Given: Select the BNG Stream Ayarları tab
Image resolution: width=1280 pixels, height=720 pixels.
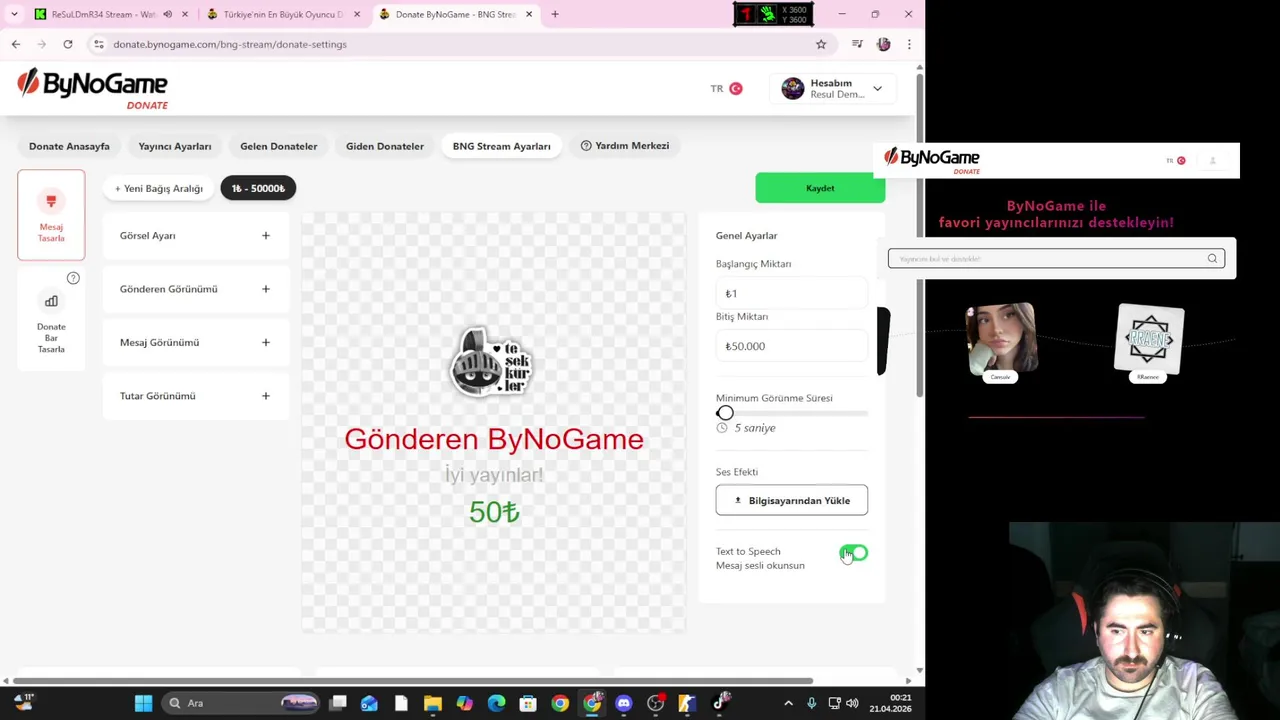Looking at the screenshot, I should coord(502,146).
